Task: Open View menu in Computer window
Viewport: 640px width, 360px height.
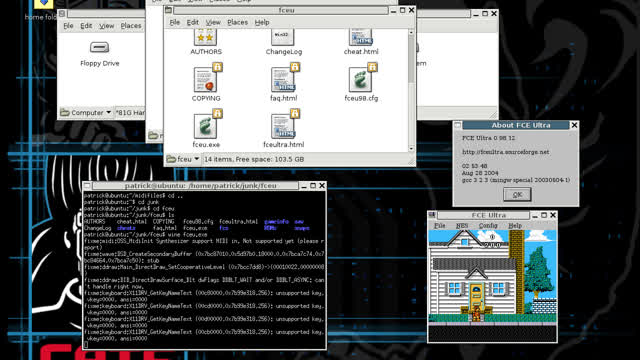Action: pos(107,26)
